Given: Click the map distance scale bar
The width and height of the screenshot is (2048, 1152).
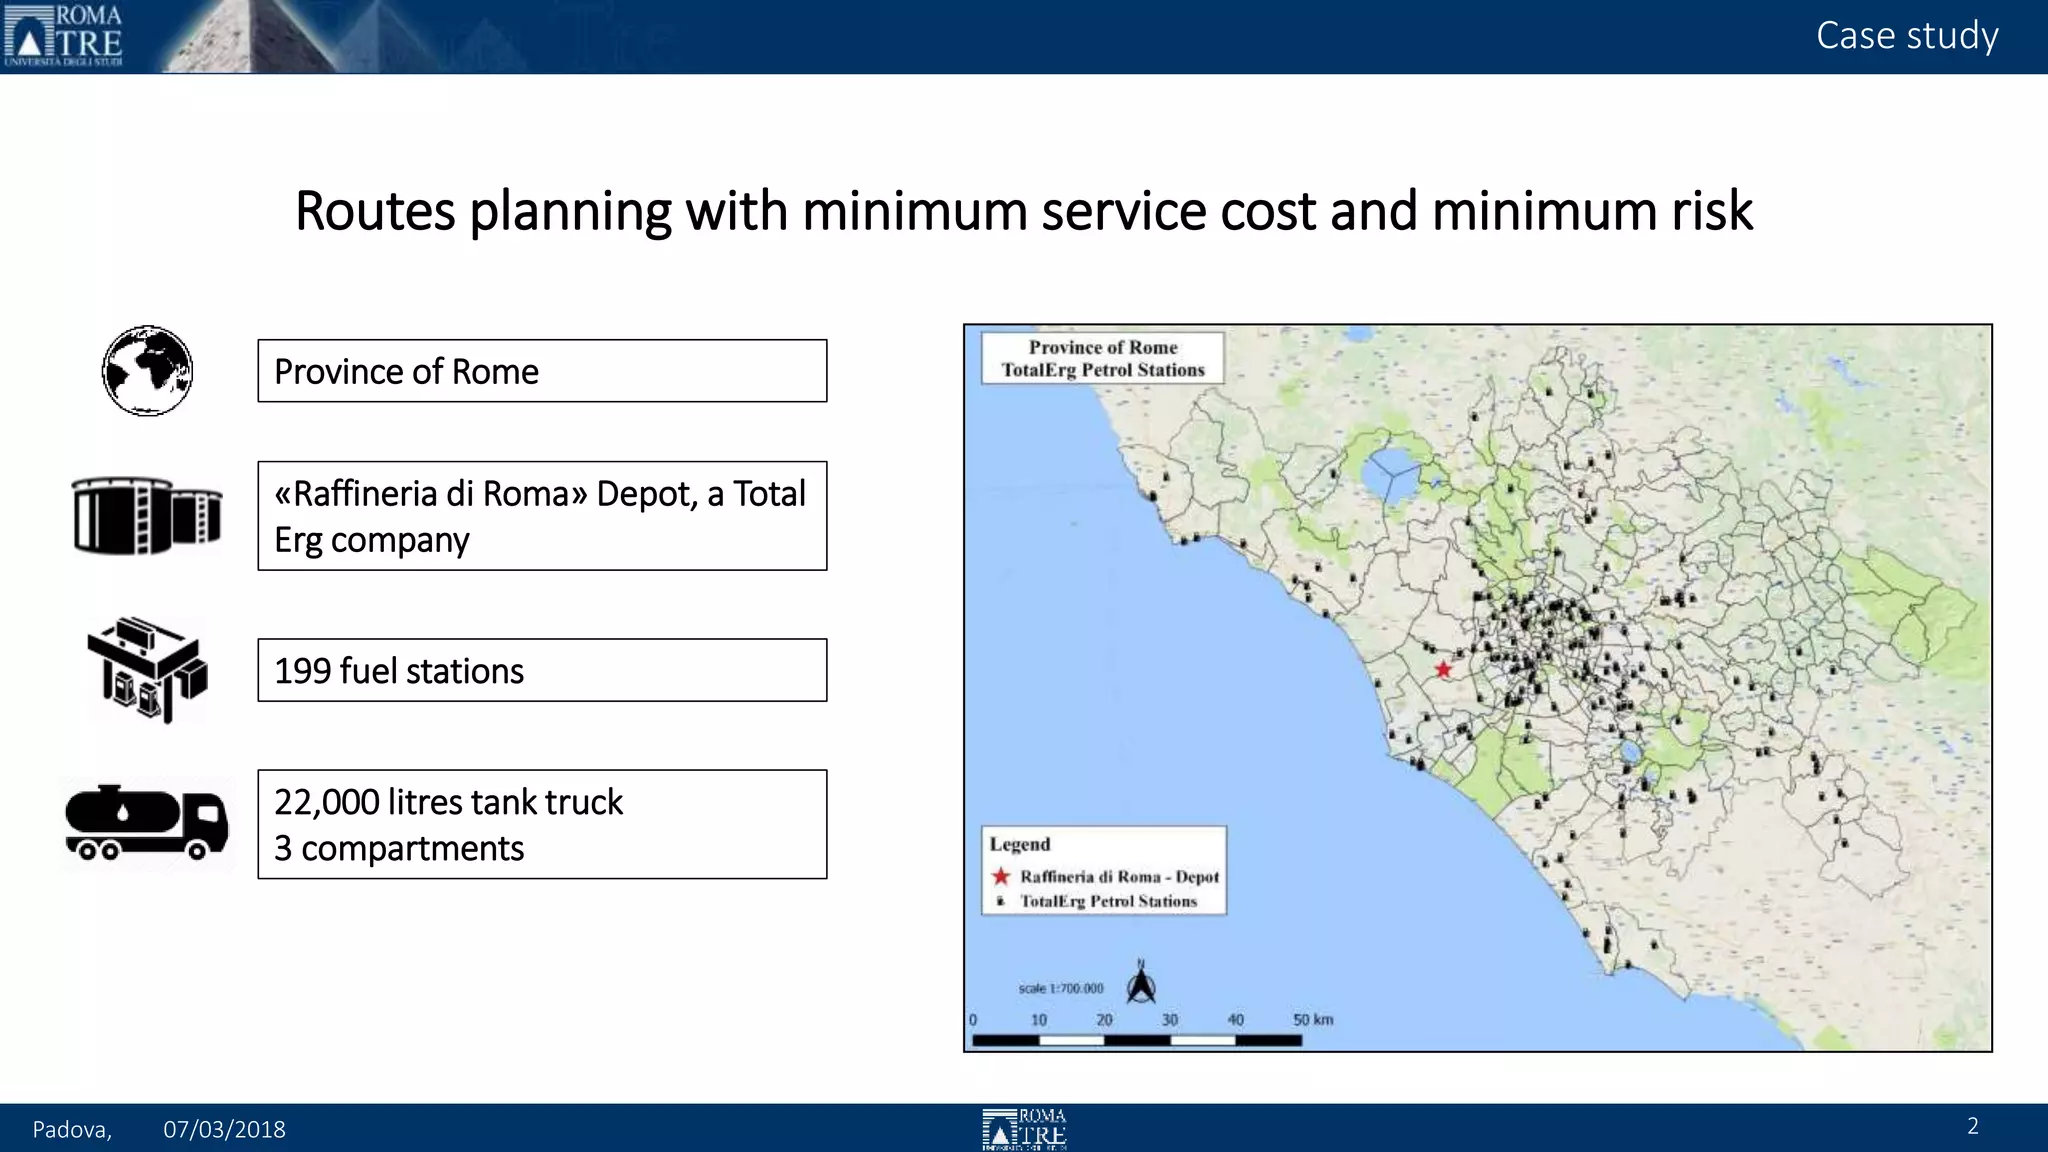Looking at the screenshot, I should click(x=1137, y=1040).
